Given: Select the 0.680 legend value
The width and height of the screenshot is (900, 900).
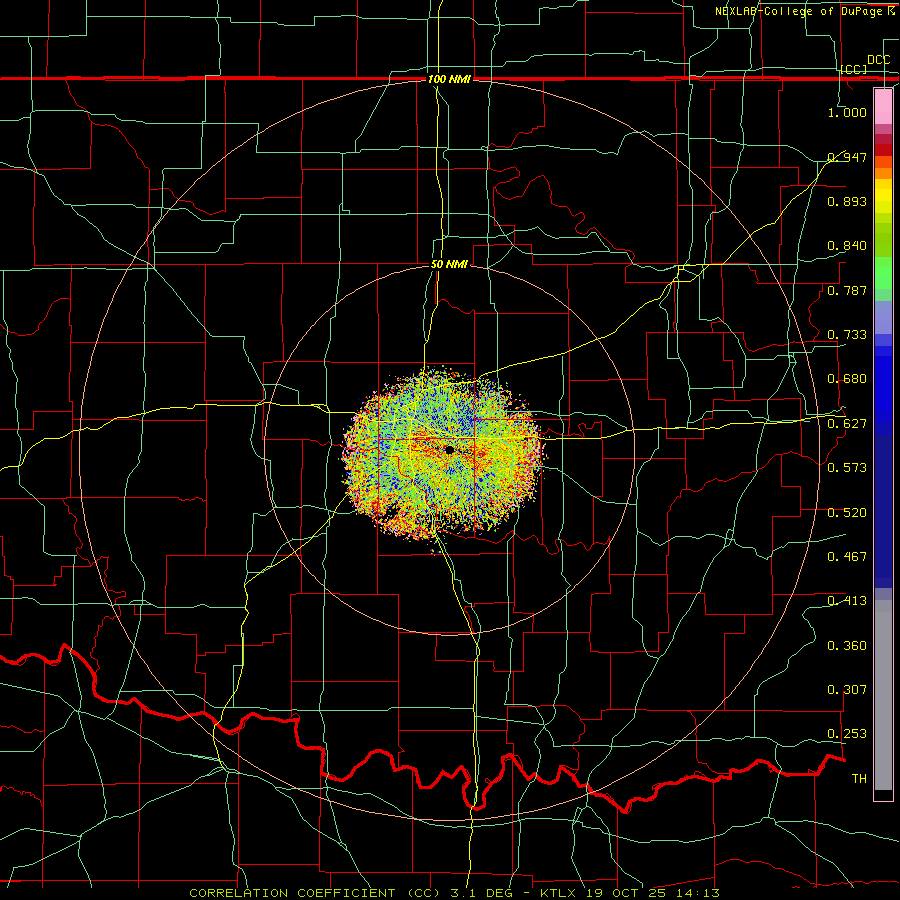Looking at the screenshot, I should point(847,379).
